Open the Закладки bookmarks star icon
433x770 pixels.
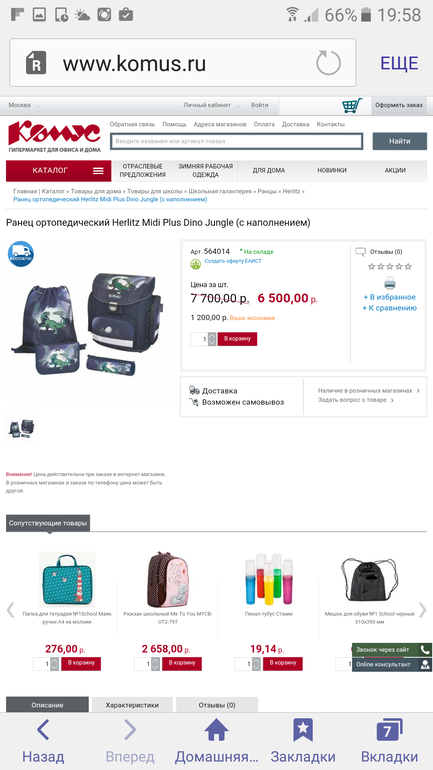pyautogui.click(x=303, y=730)
